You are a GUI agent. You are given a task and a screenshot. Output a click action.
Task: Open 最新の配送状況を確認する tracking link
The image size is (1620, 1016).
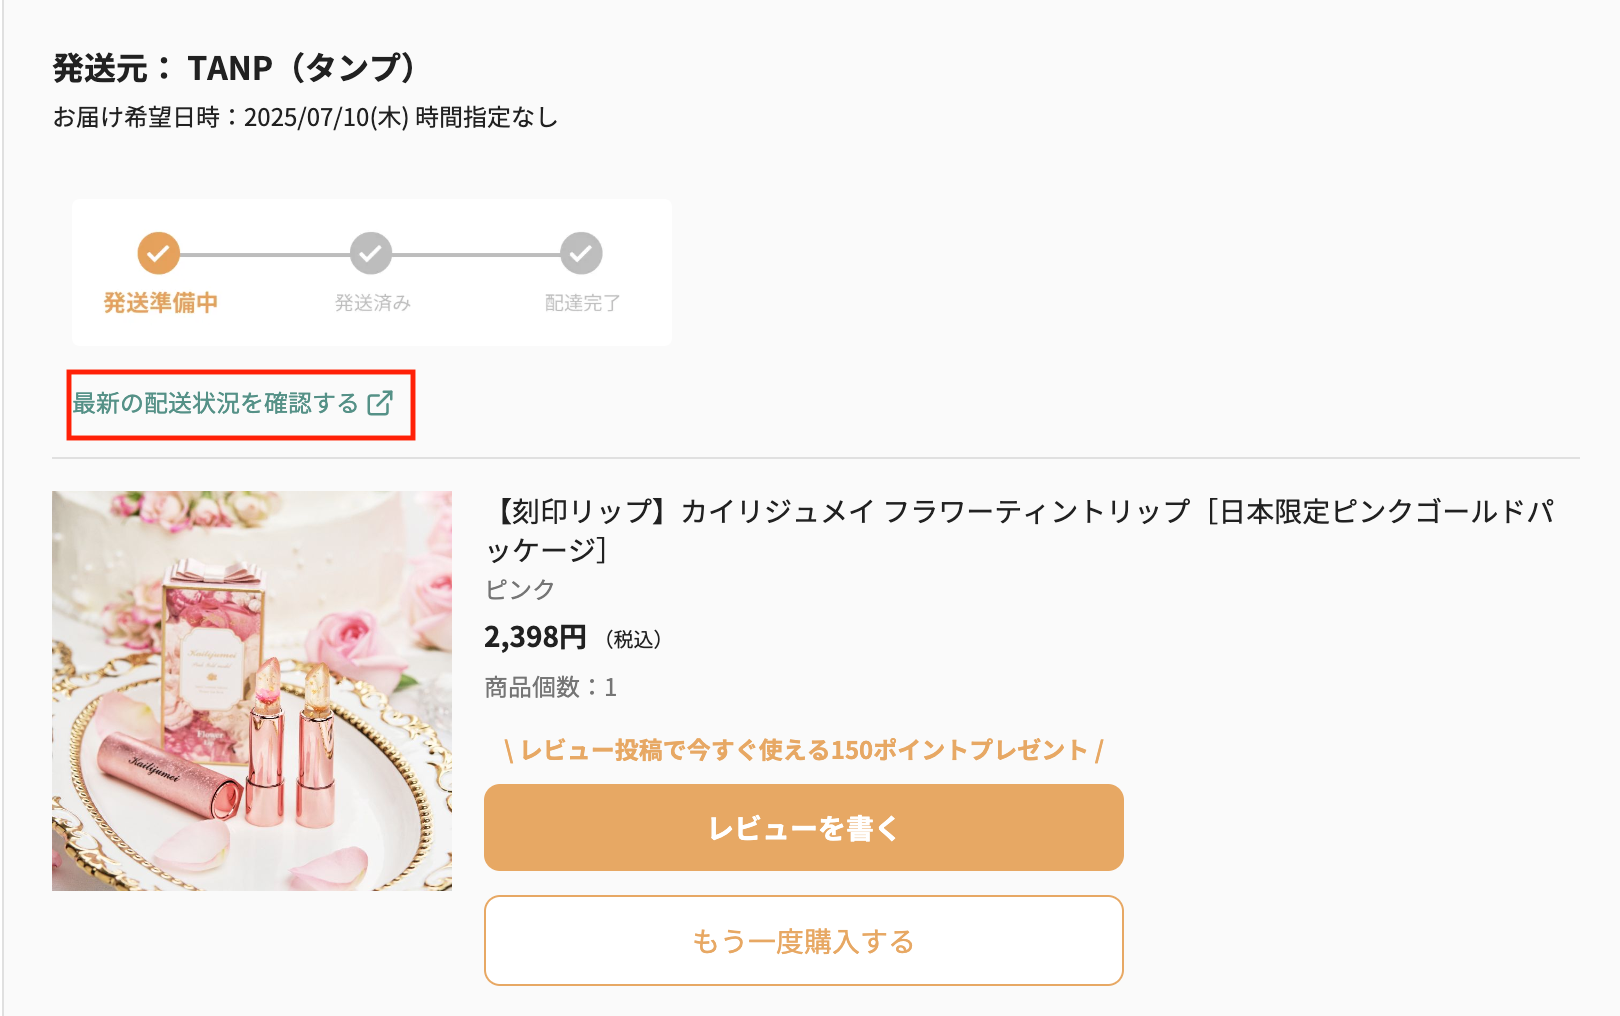point(212,404)
